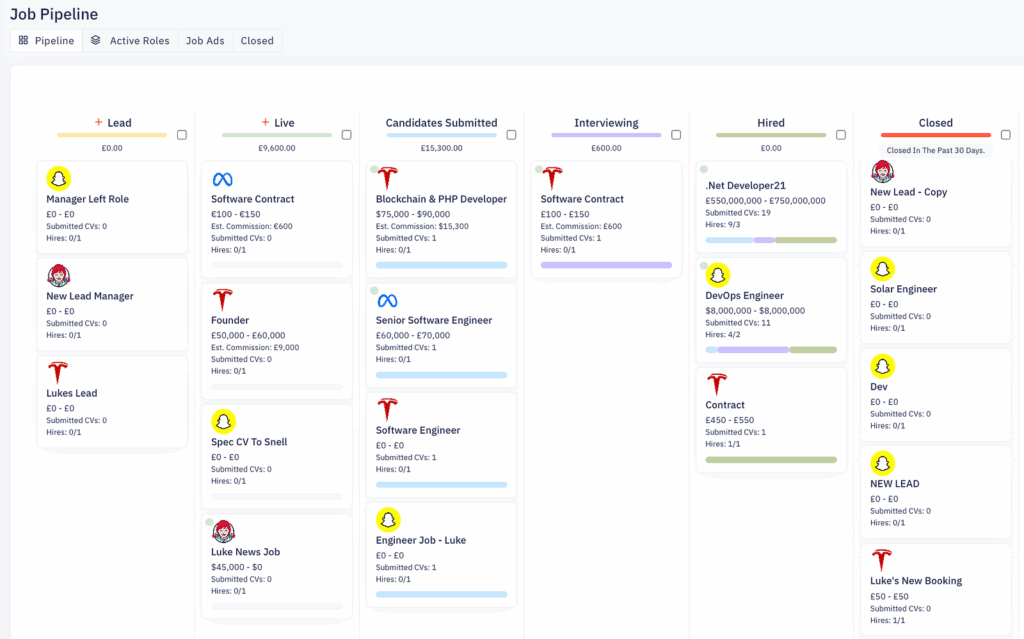Screen dimensions: 1024x639
Task: Click the Meta logo on Software Contract card
Action: 222,179
